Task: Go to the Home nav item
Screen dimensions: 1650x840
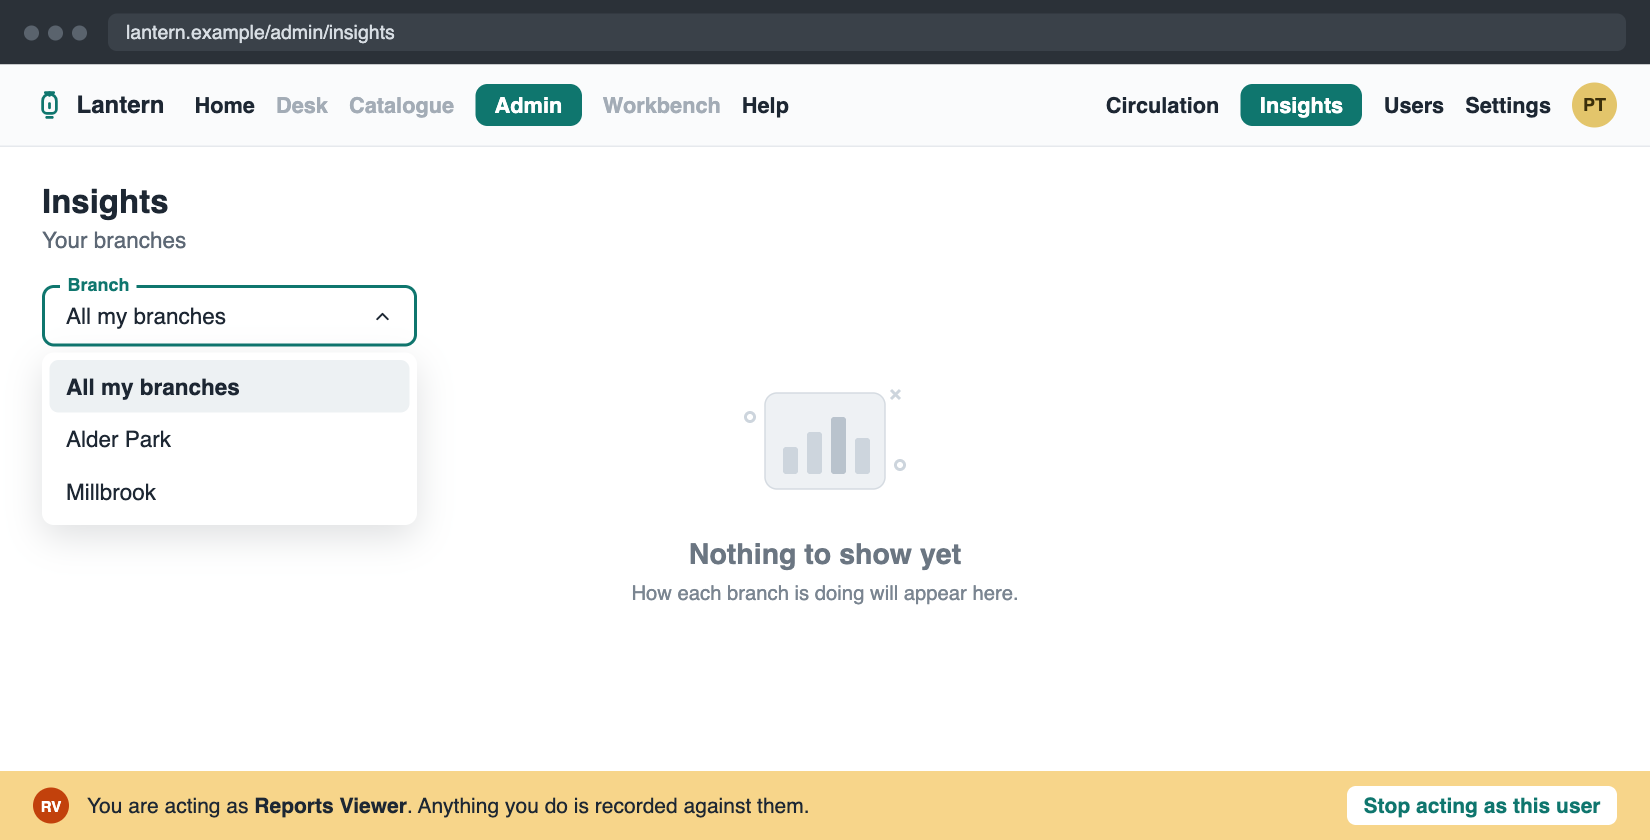Action: pyautogui.click(x=225, y=105)
